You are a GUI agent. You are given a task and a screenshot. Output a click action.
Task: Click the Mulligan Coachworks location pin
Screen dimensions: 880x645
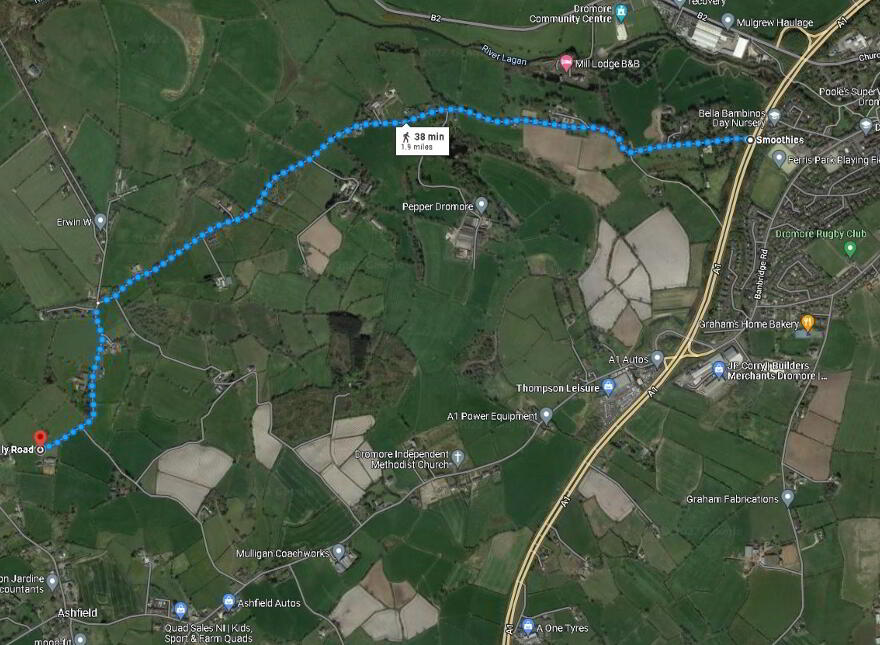click(338, 551)
